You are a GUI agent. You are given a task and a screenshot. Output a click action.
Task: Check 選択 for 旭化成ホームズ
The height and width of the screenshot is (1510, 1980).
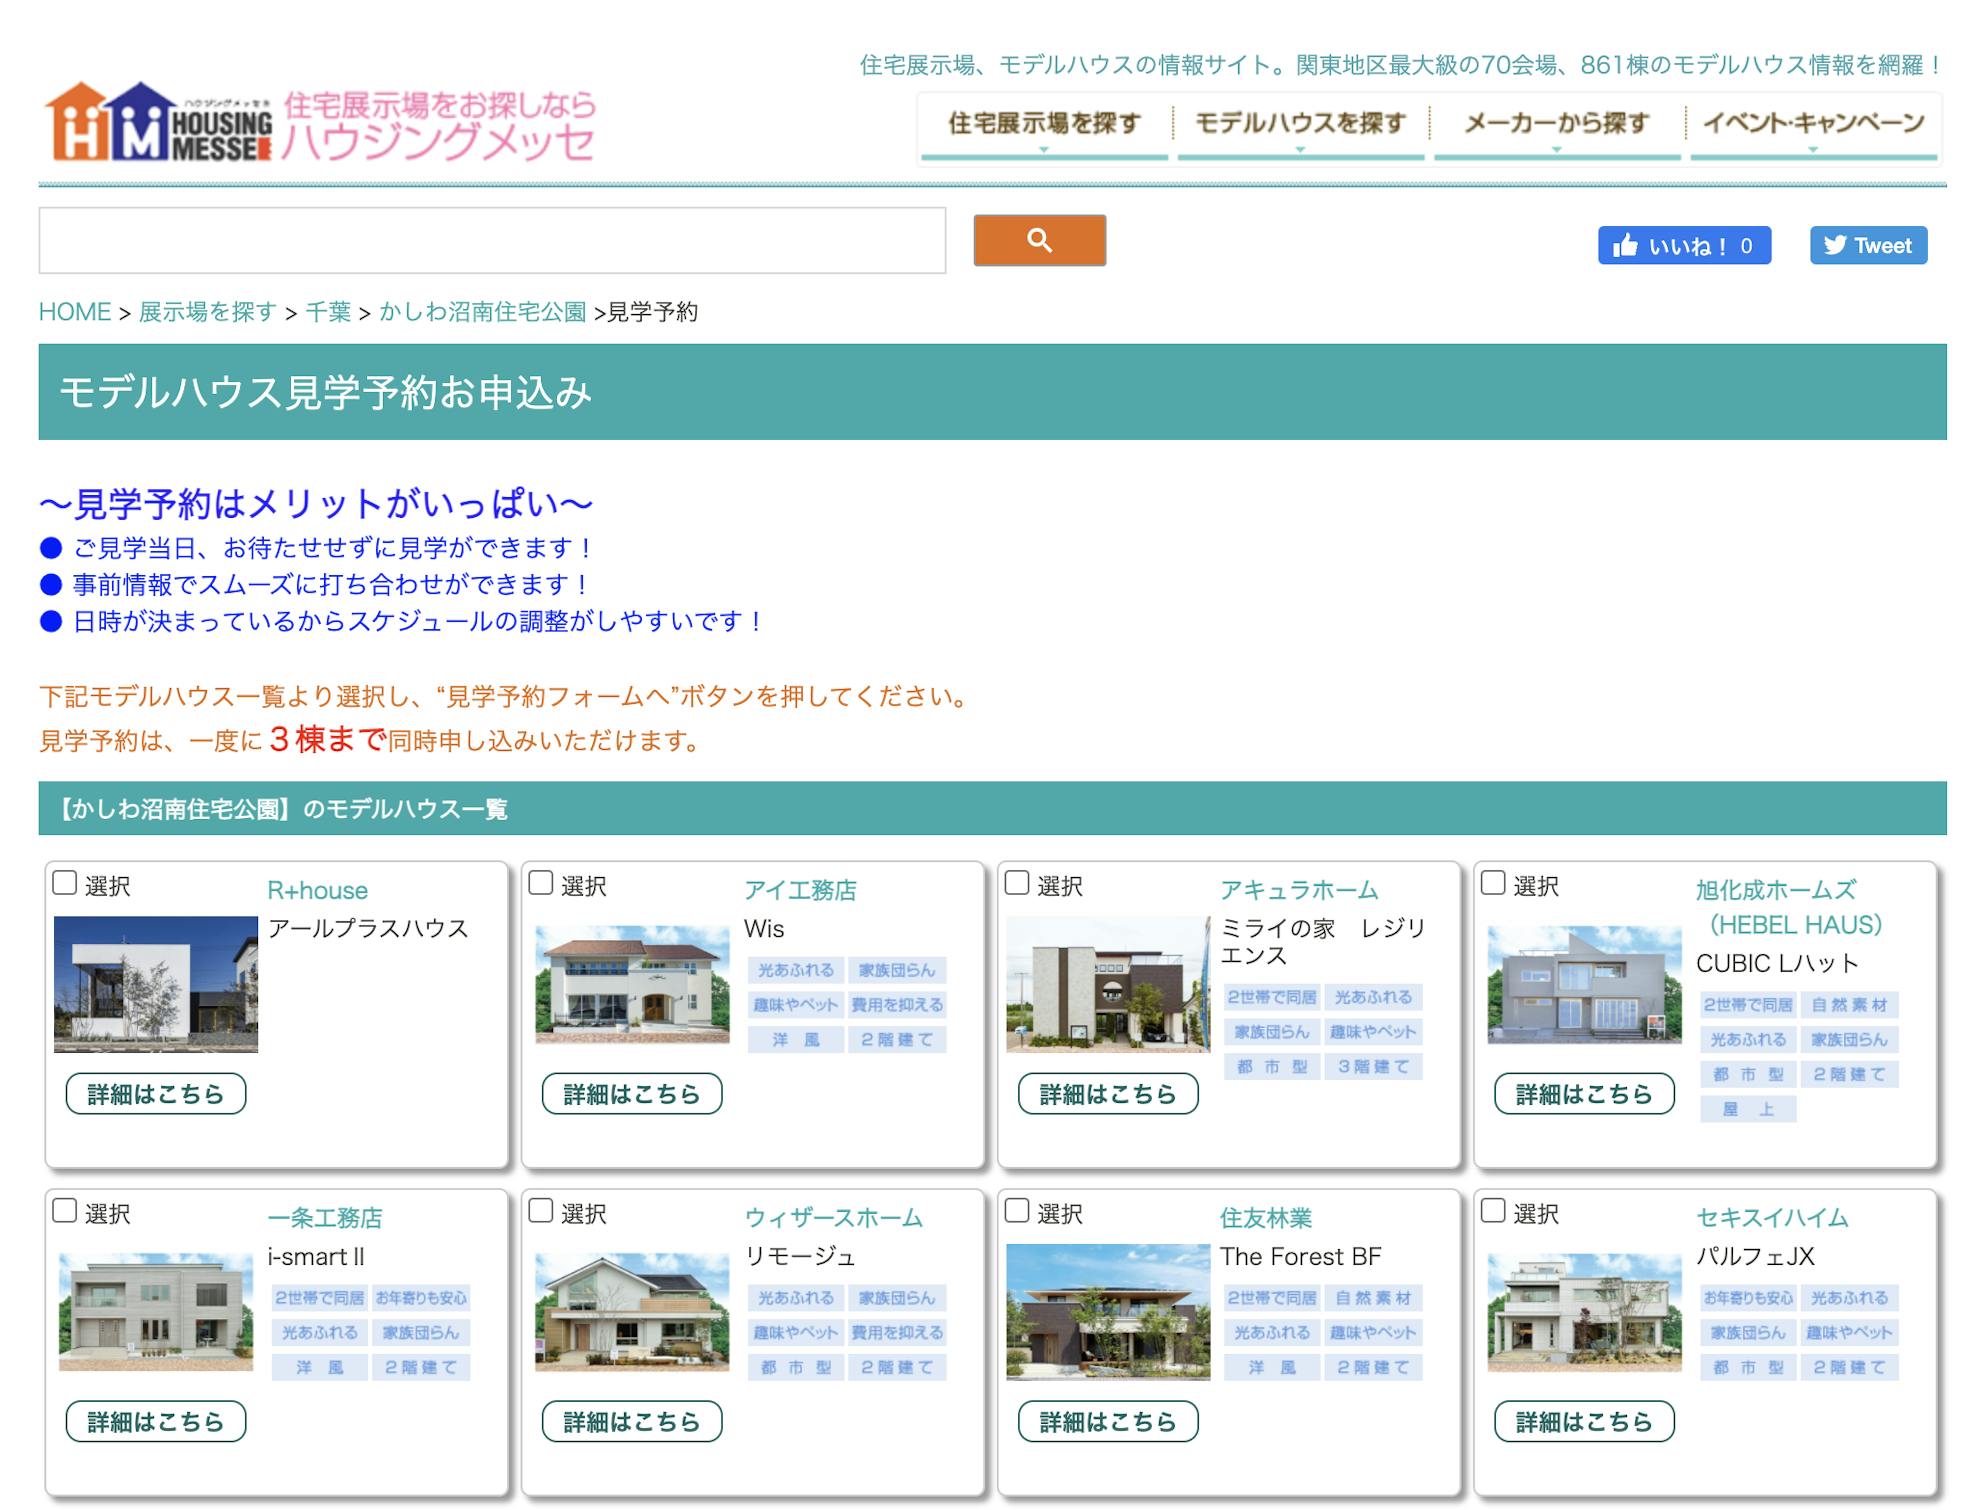pyautogui.click(x=1493, y=883)
